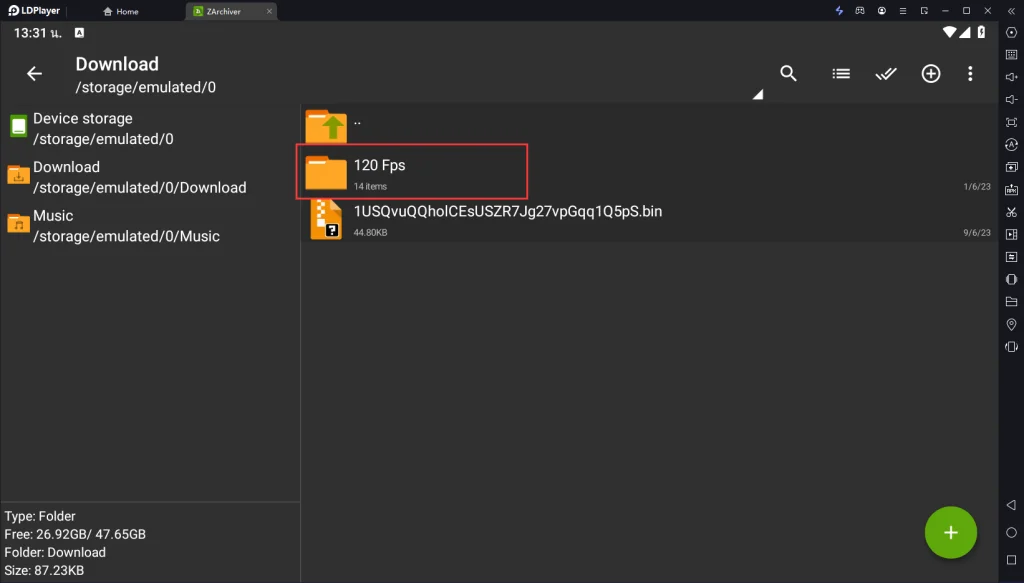Select the 1USQvuQQholCEsUSZR7Jg27vpGqq1Q5pS.bin file
The height and width of the screenshot is (583, 1024).
point(649,220)
